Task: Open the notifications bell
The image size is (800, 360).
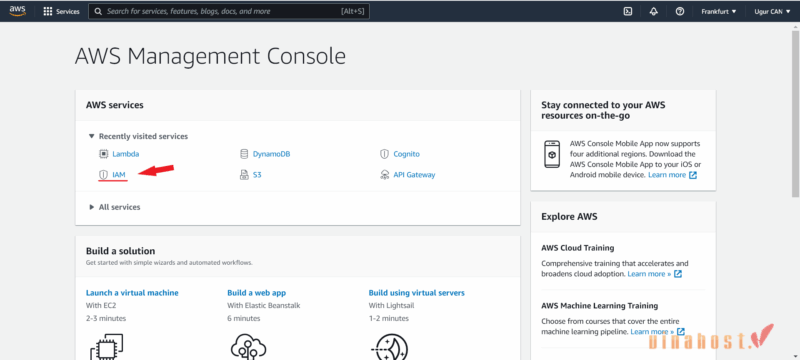Action: click(x=654, y=11)
